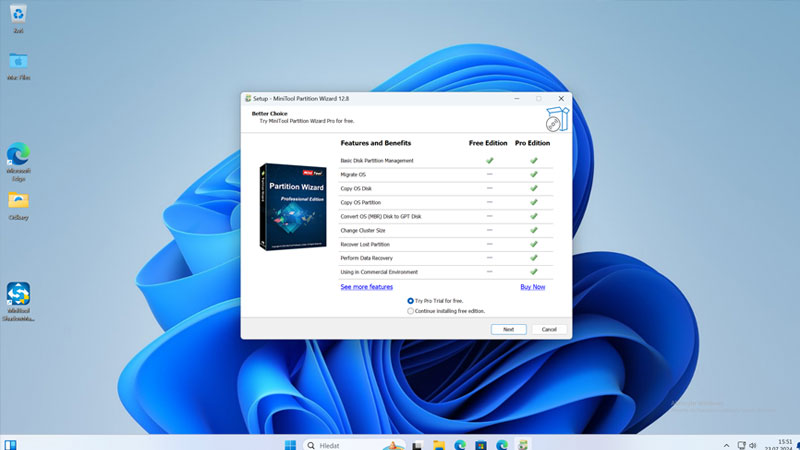Open Edge icon left of Microsoft Store
Image resolution: width=800 pixels, height=450 pixels.
(460, 445)
